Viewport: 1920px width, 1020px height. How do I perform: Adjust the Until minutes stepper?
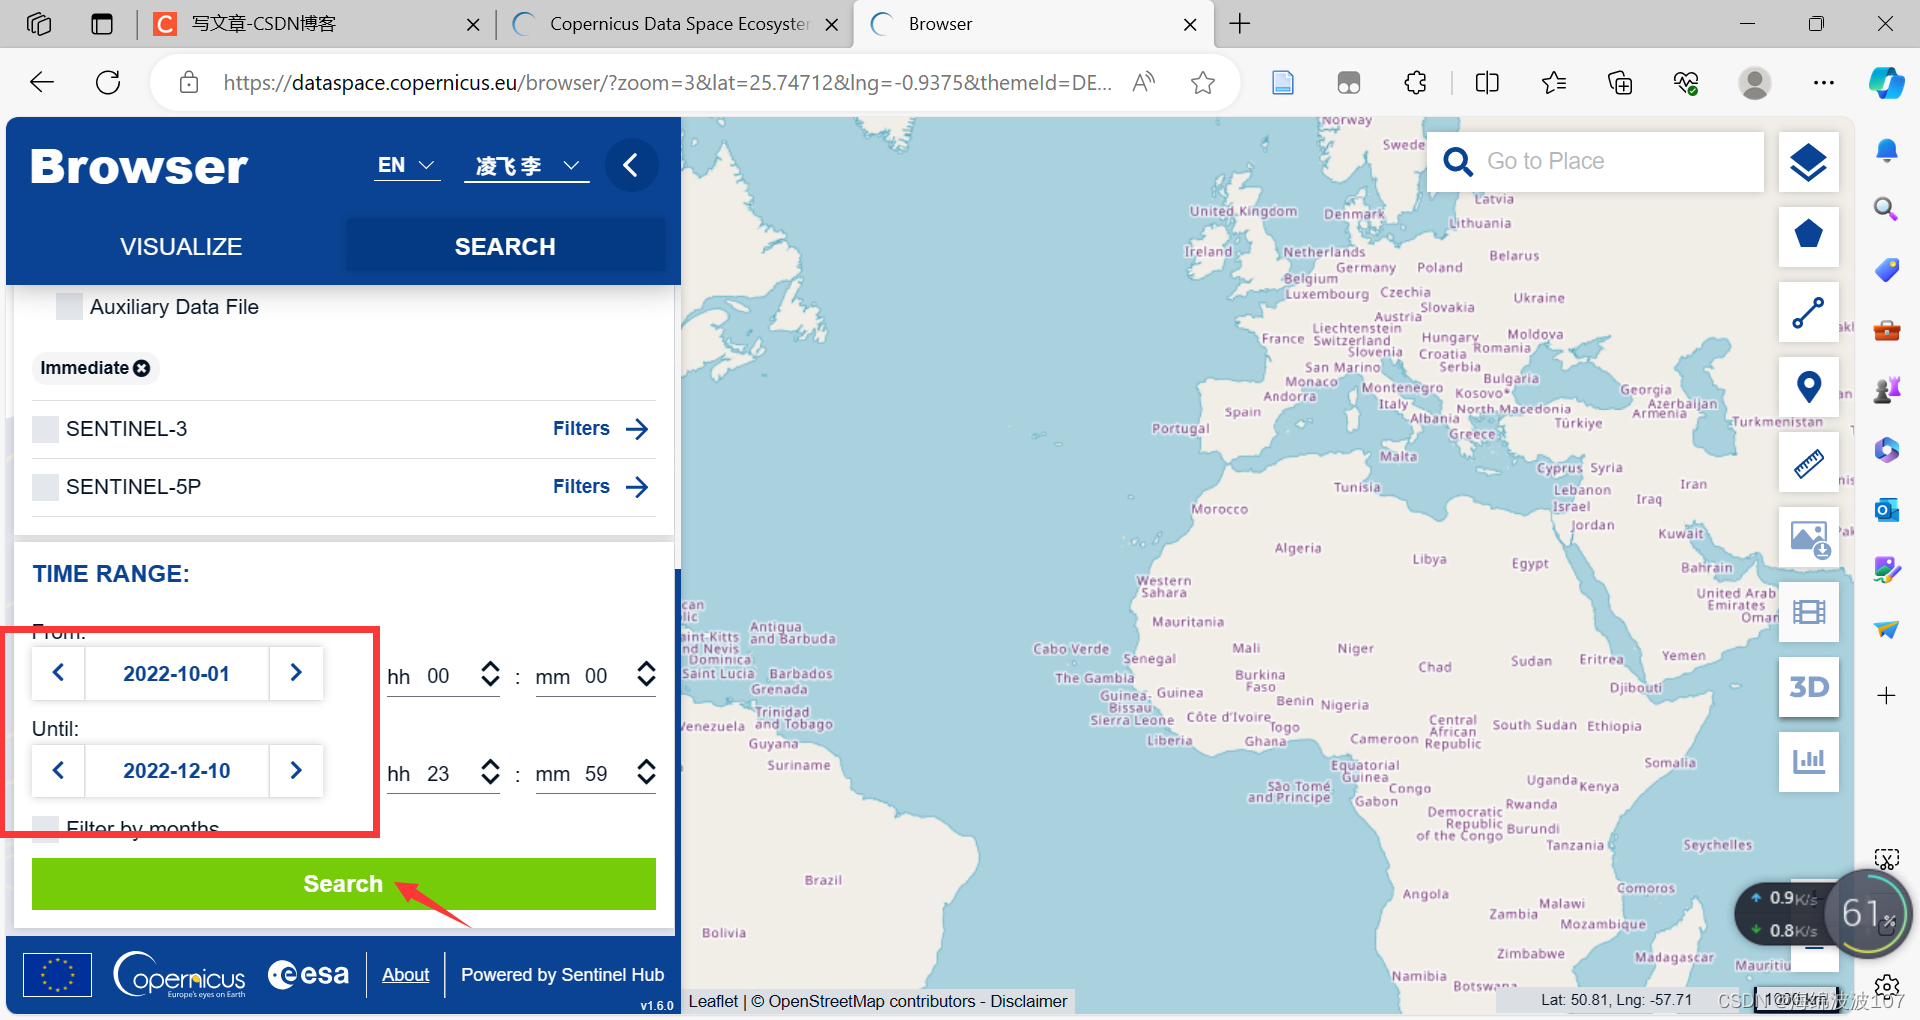point(647,773)
